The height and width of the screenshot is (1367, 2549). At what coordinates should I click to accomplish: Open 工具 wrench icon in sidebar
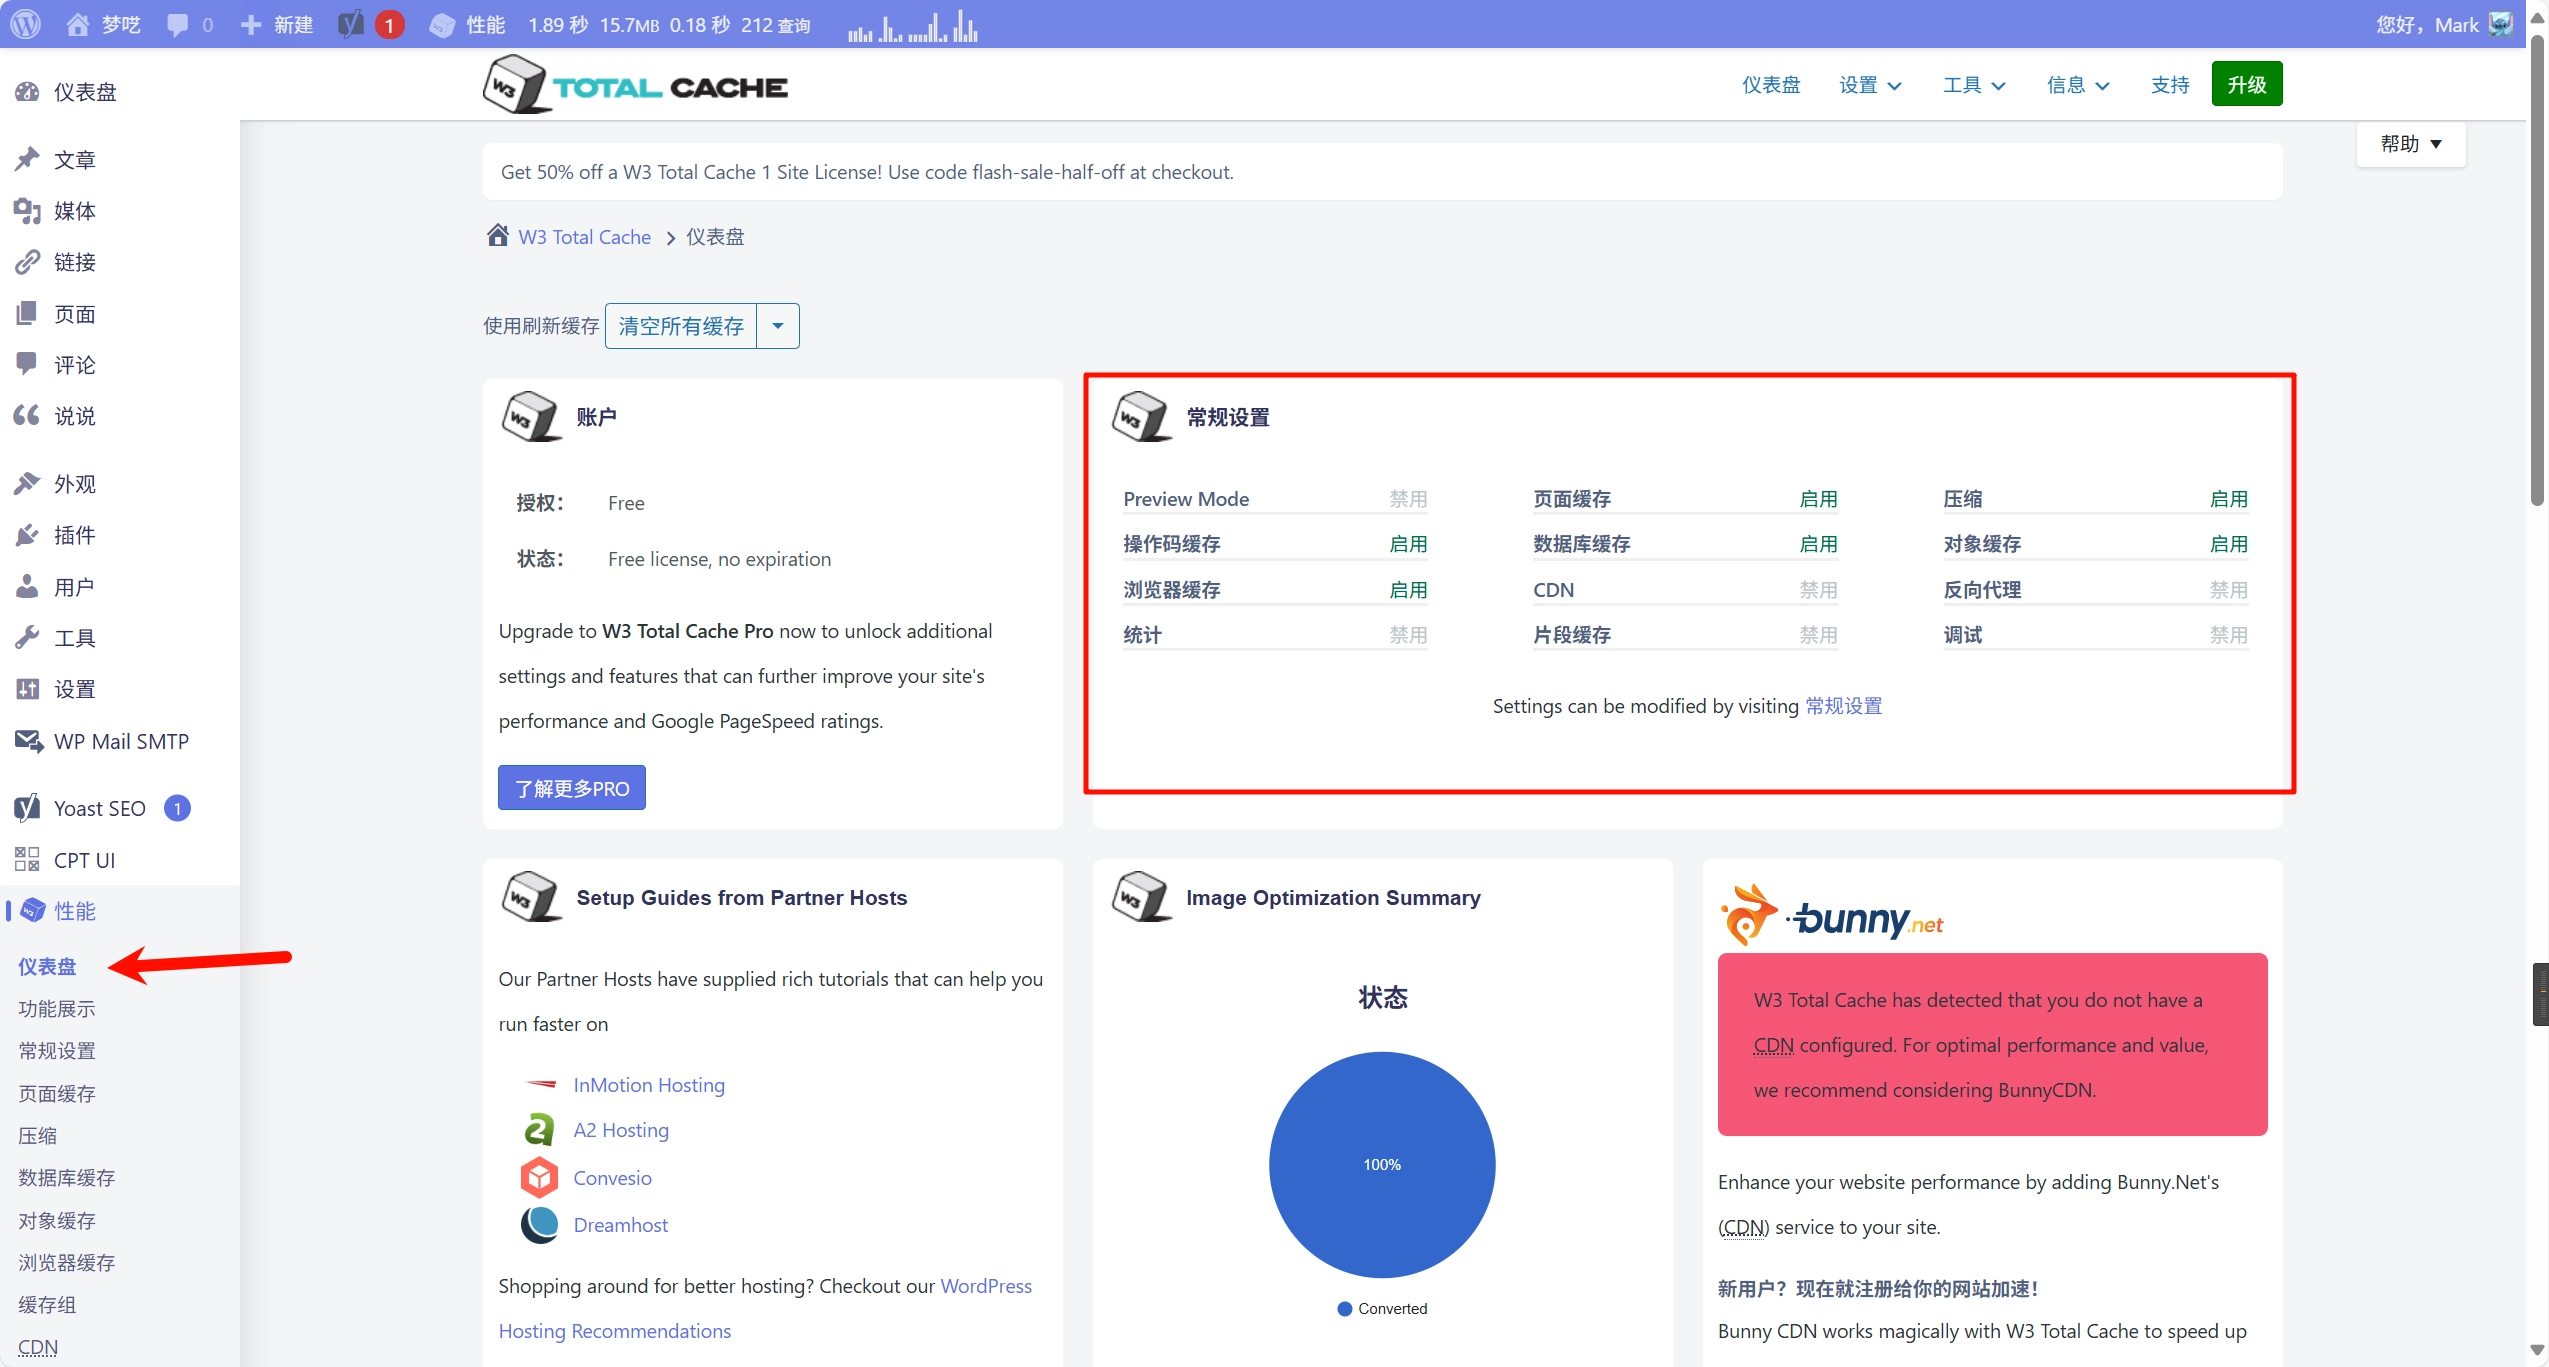tap(27, 637)
